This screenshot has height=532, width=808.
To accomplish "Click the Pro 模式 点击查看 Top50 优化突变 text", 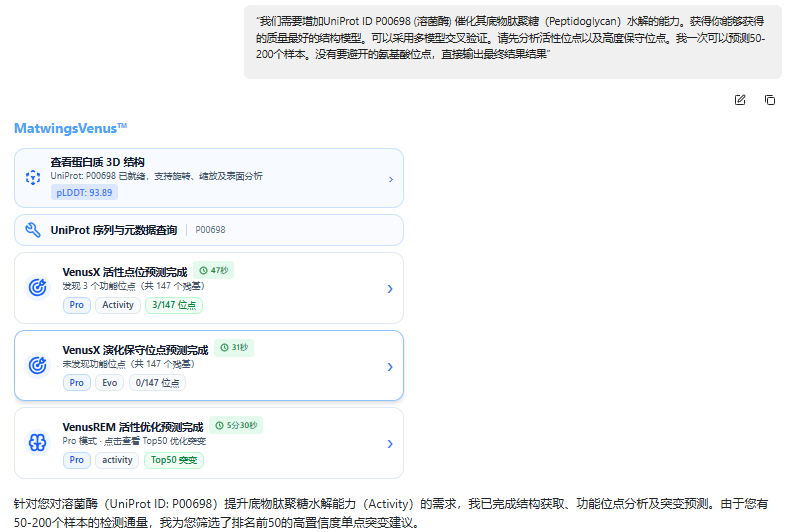I will pyautogui.click(x=134, y=441).
